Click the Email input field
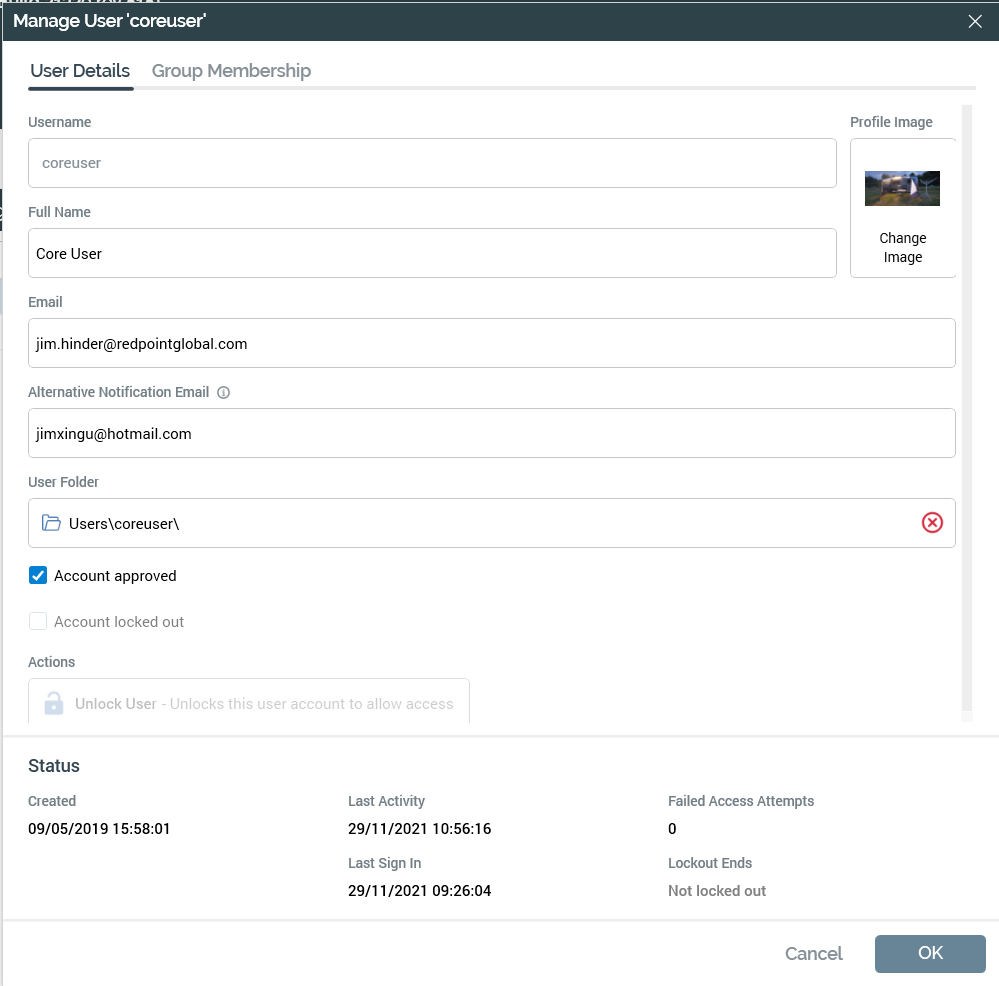This screenshot has height=986, width=999. click(492, 343)
